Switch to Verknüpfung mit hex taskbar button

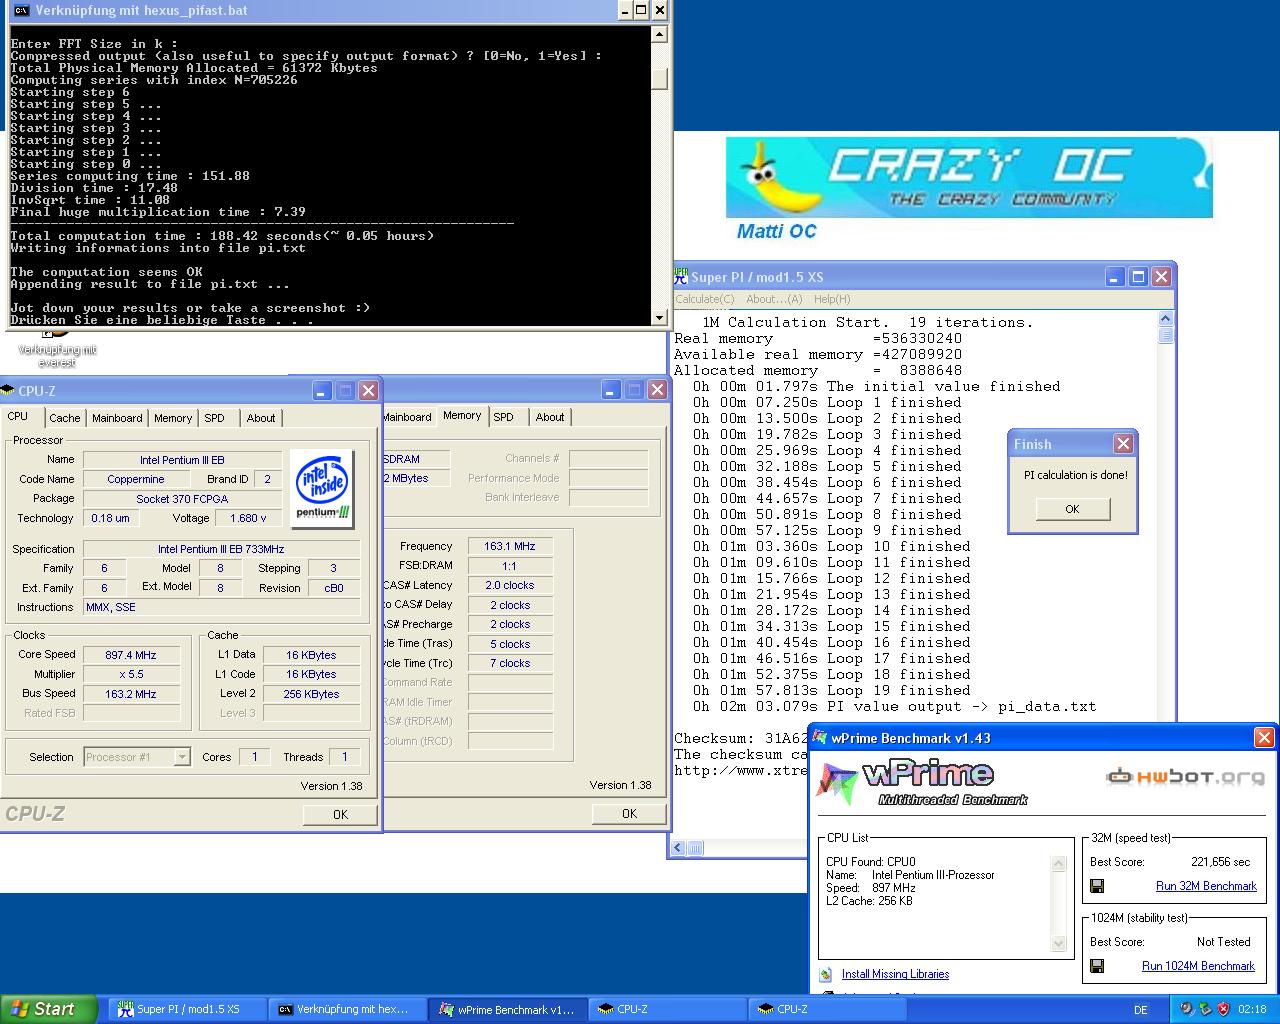click(x=346, y=1009)
